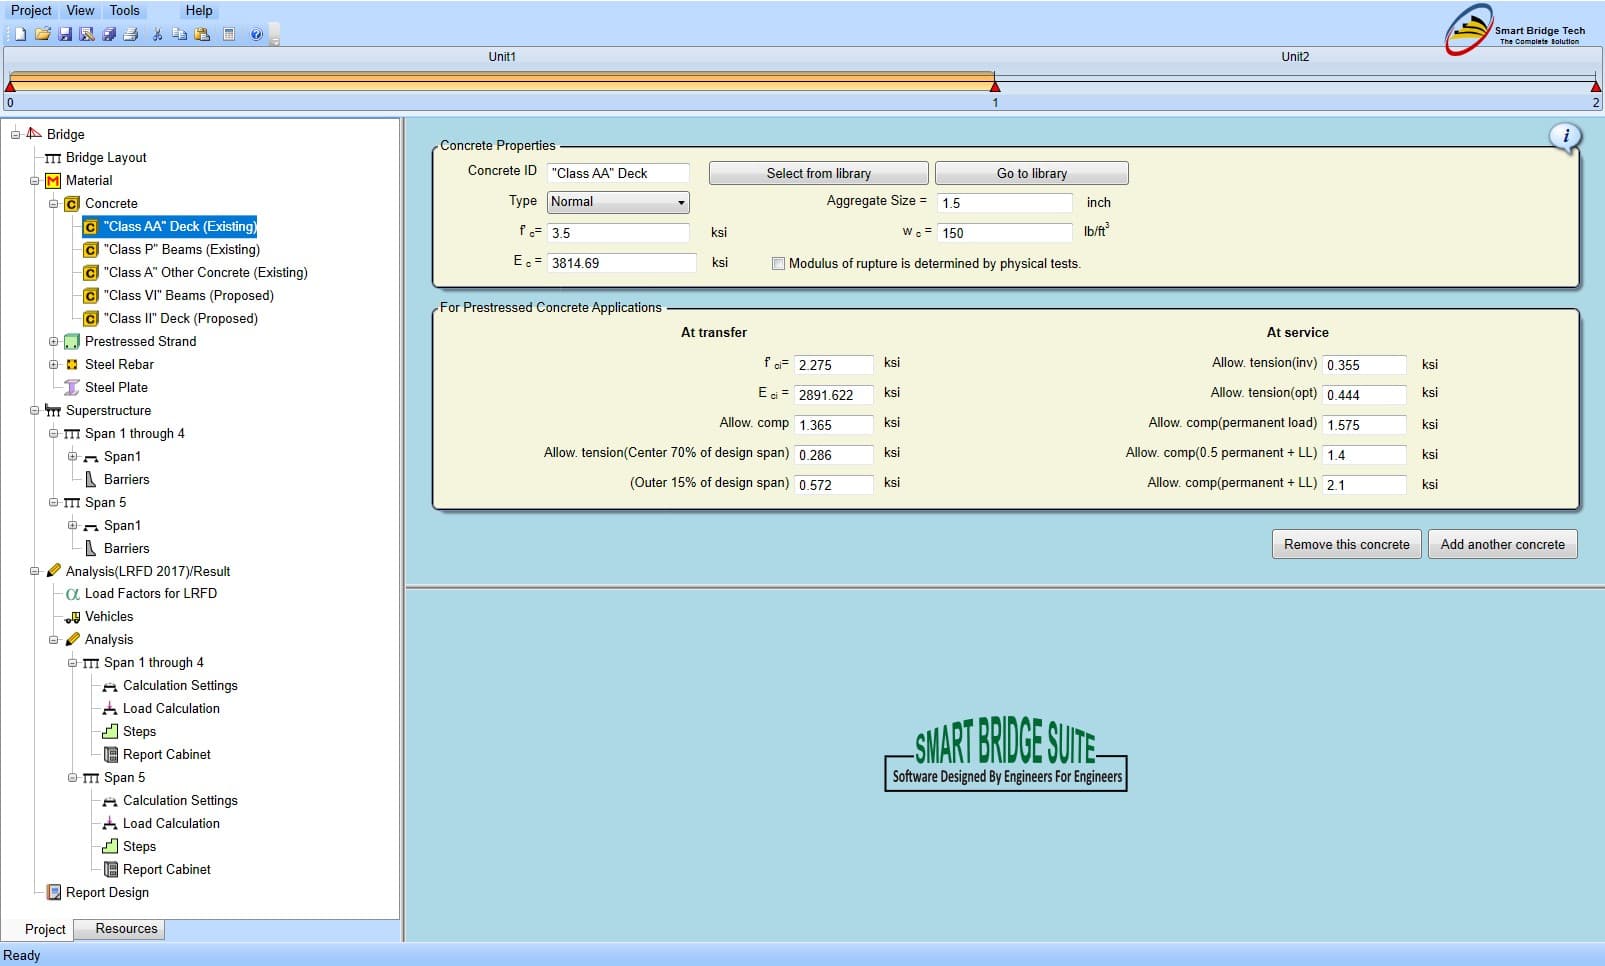Click the scissors cut icon
The width and height of the screenshot is (1605, 966).
157,35
